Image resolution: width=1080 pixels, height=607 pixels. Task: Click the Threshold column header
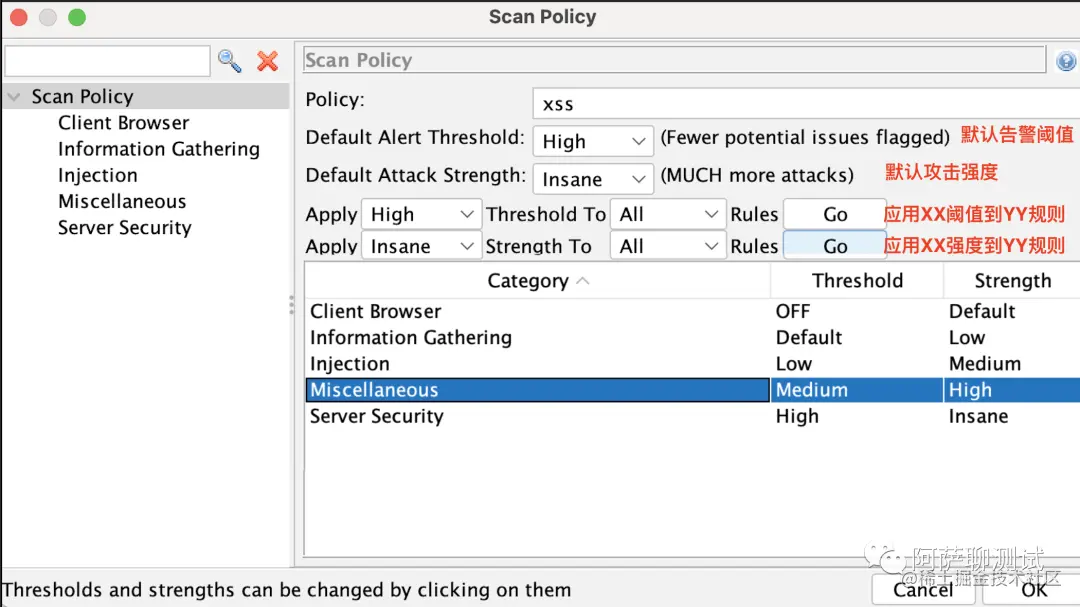coord(857,280)
